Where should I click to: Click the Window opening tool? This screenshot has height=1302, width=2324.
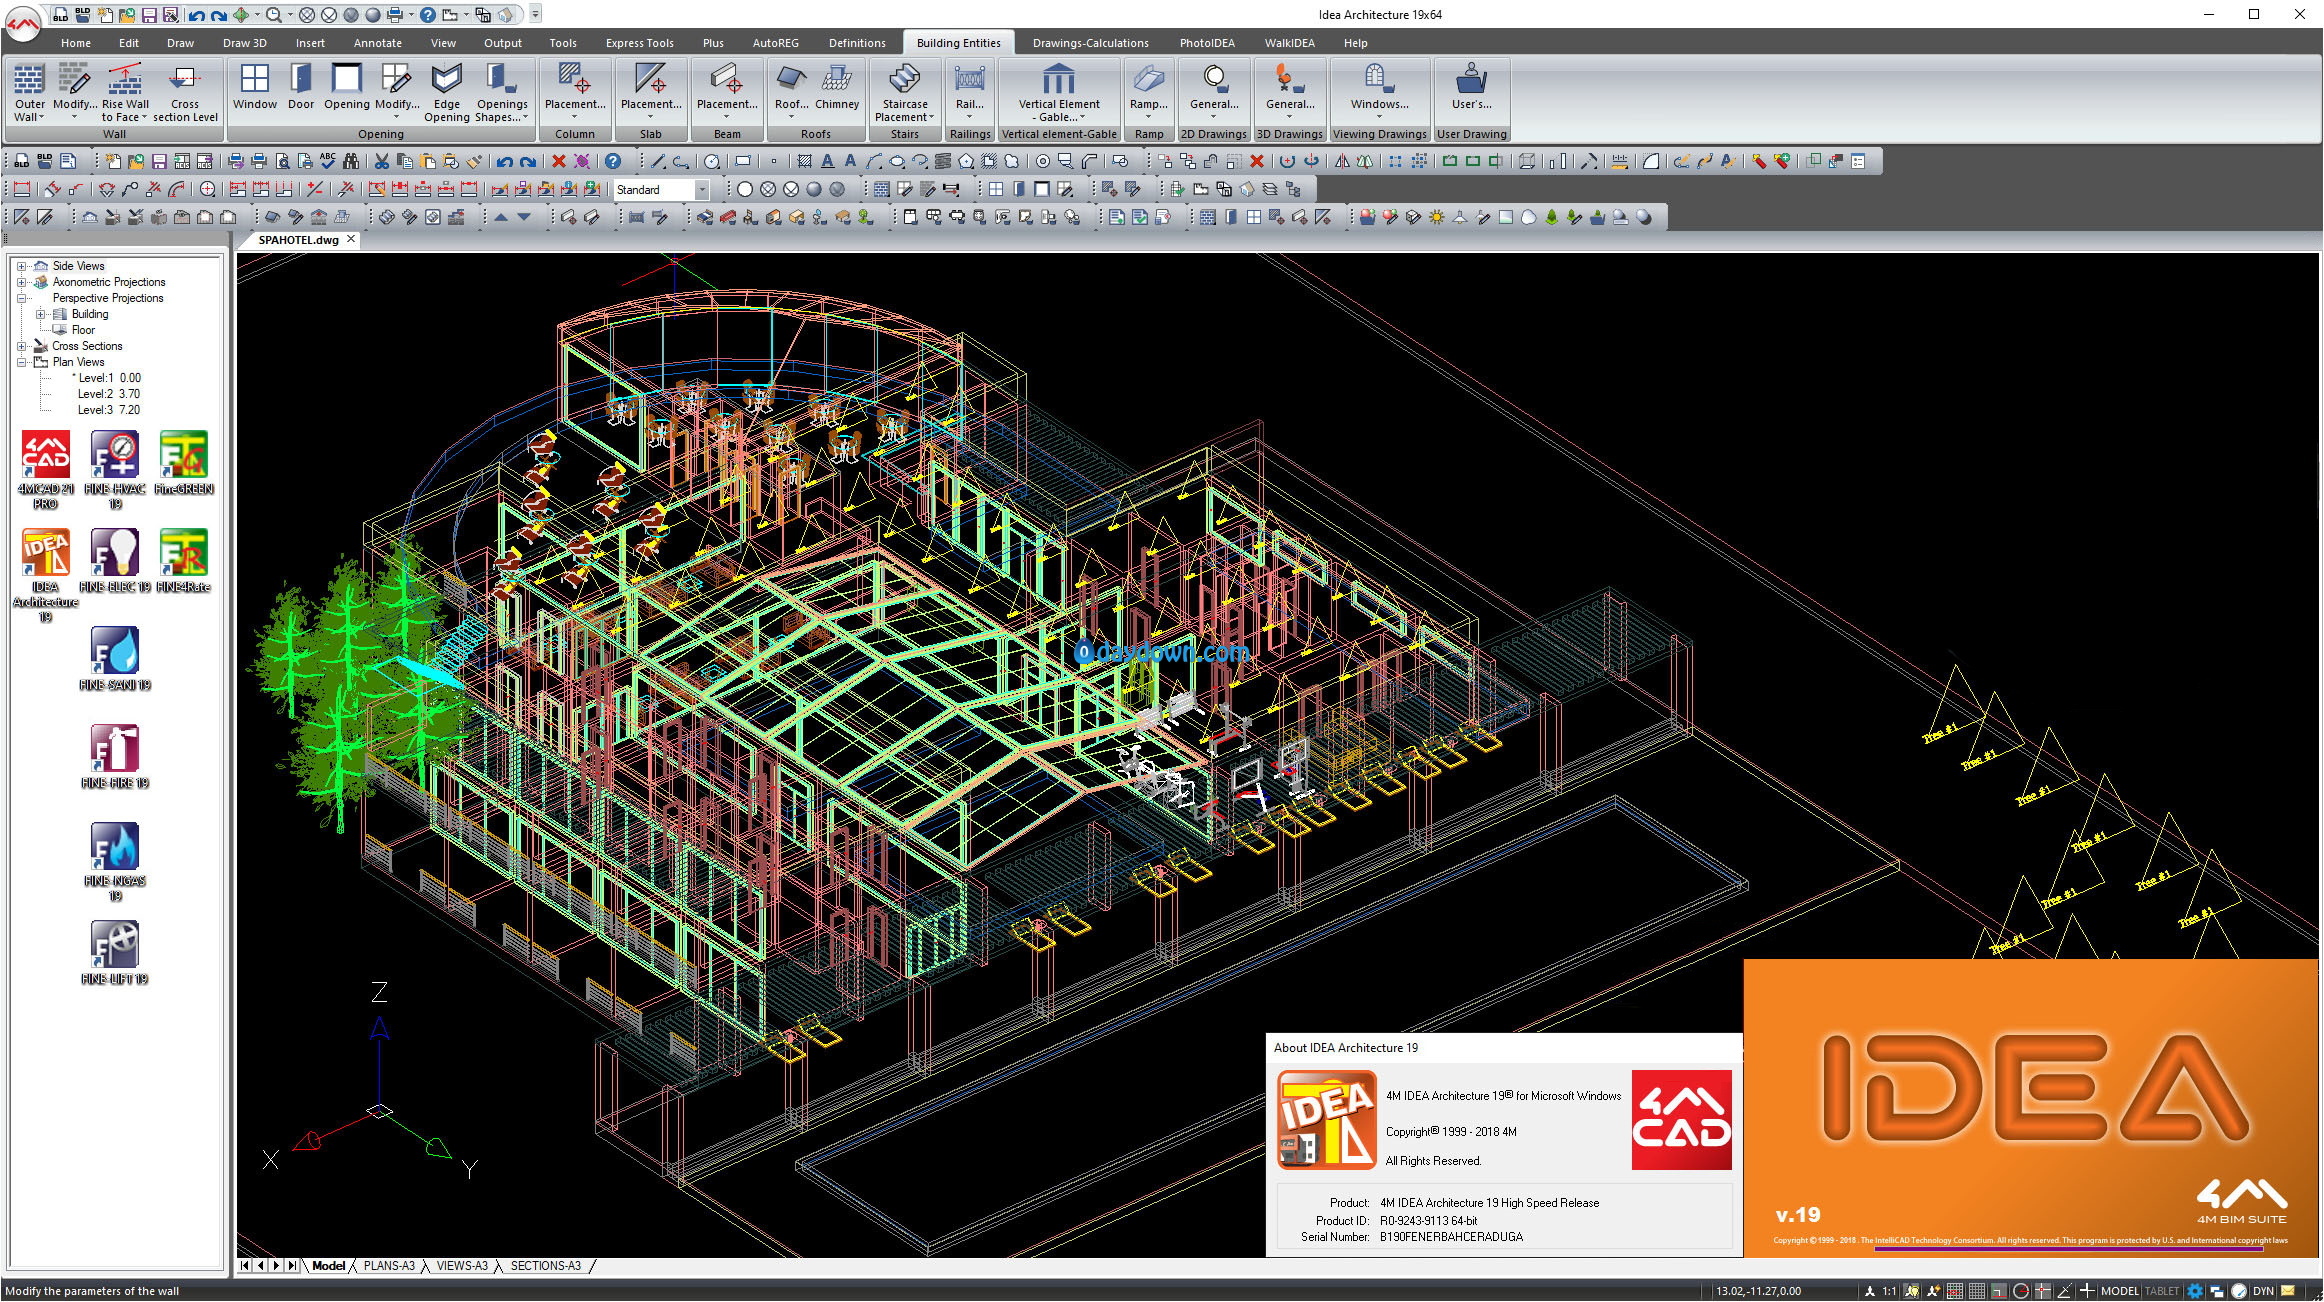pyautogui.click(x=255, y=87)
